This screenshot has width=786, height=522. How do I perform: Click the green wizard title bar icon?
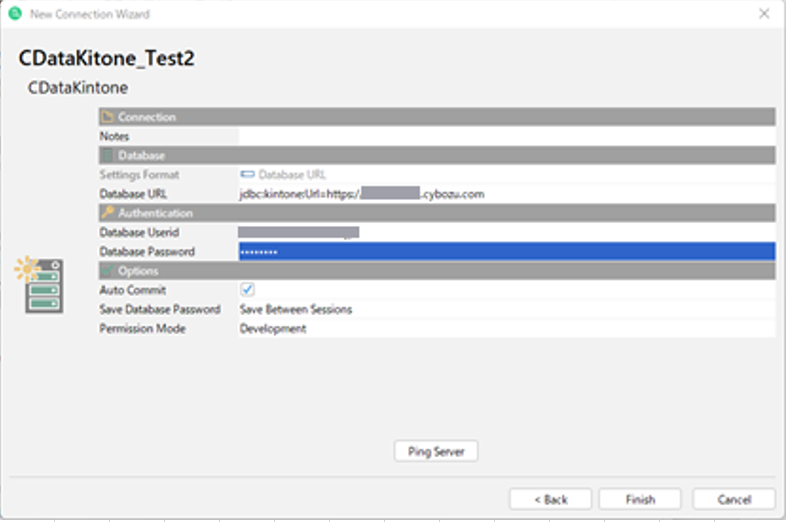pos(15,14)
